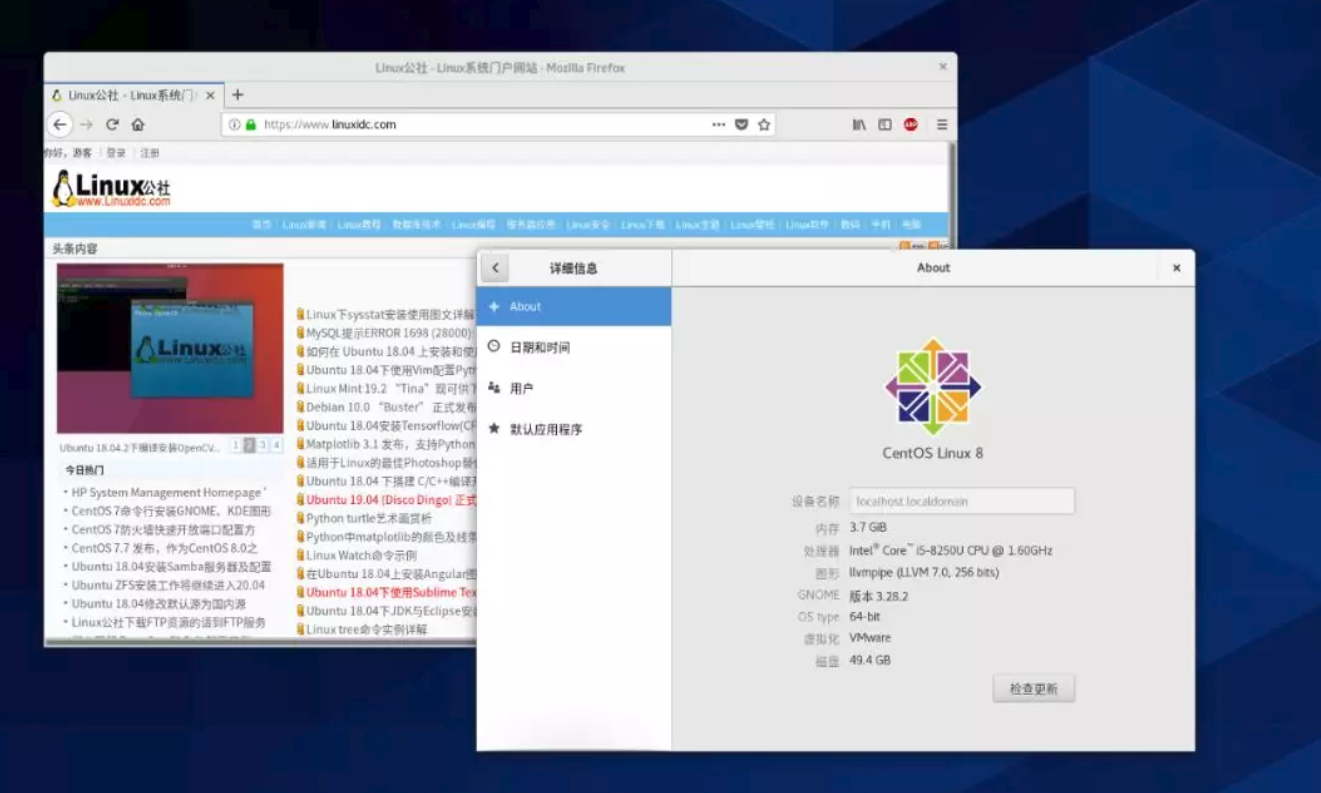Click the green padlock security icon
Viewport: 1321px width, 793px height.
pos(250,125)
